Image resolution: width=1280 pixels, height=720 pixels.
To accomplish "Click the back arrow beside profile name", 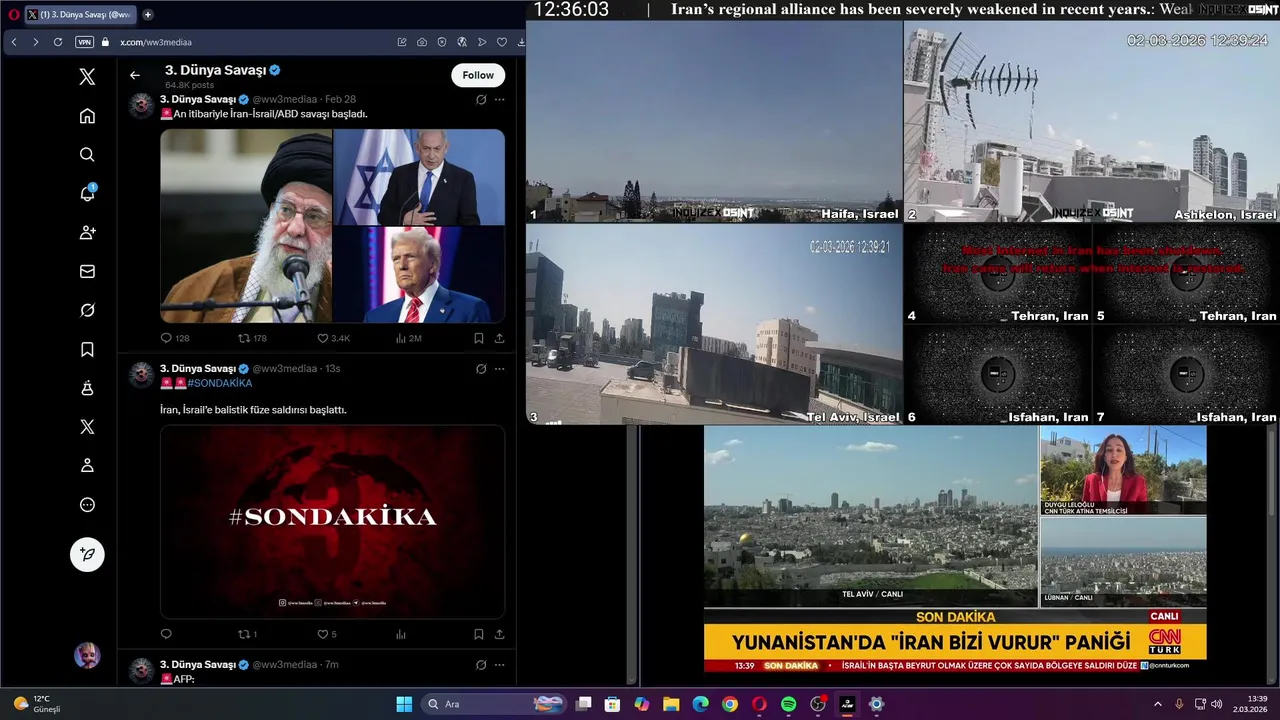I will pyautogui.click(x=135, y=75).
